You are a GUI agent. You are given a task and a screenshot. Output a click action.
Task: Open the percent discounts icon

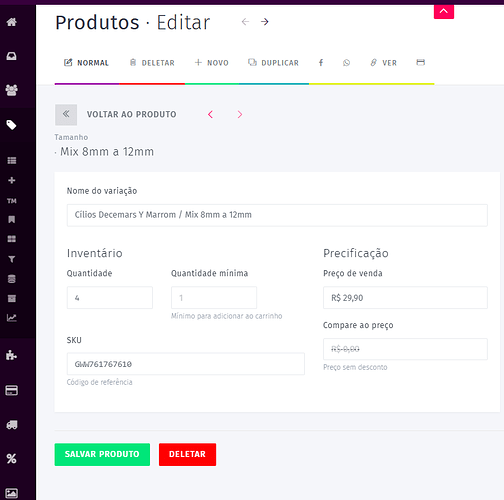pyautogui.click(x=12, y=459)
